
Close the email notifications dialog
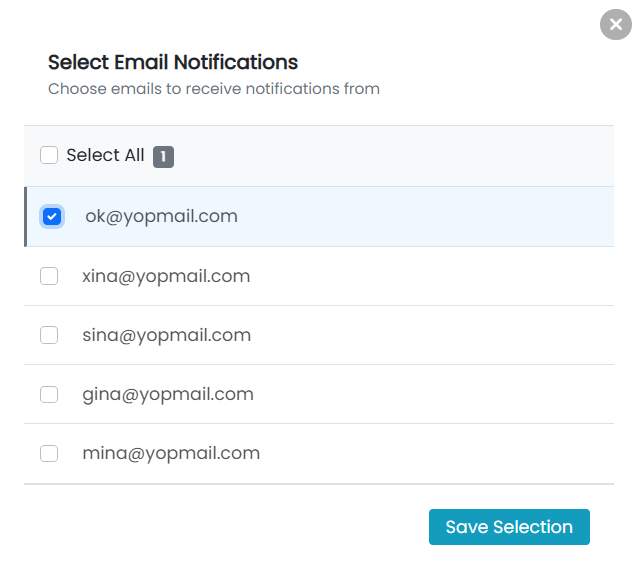pos(616,24)
